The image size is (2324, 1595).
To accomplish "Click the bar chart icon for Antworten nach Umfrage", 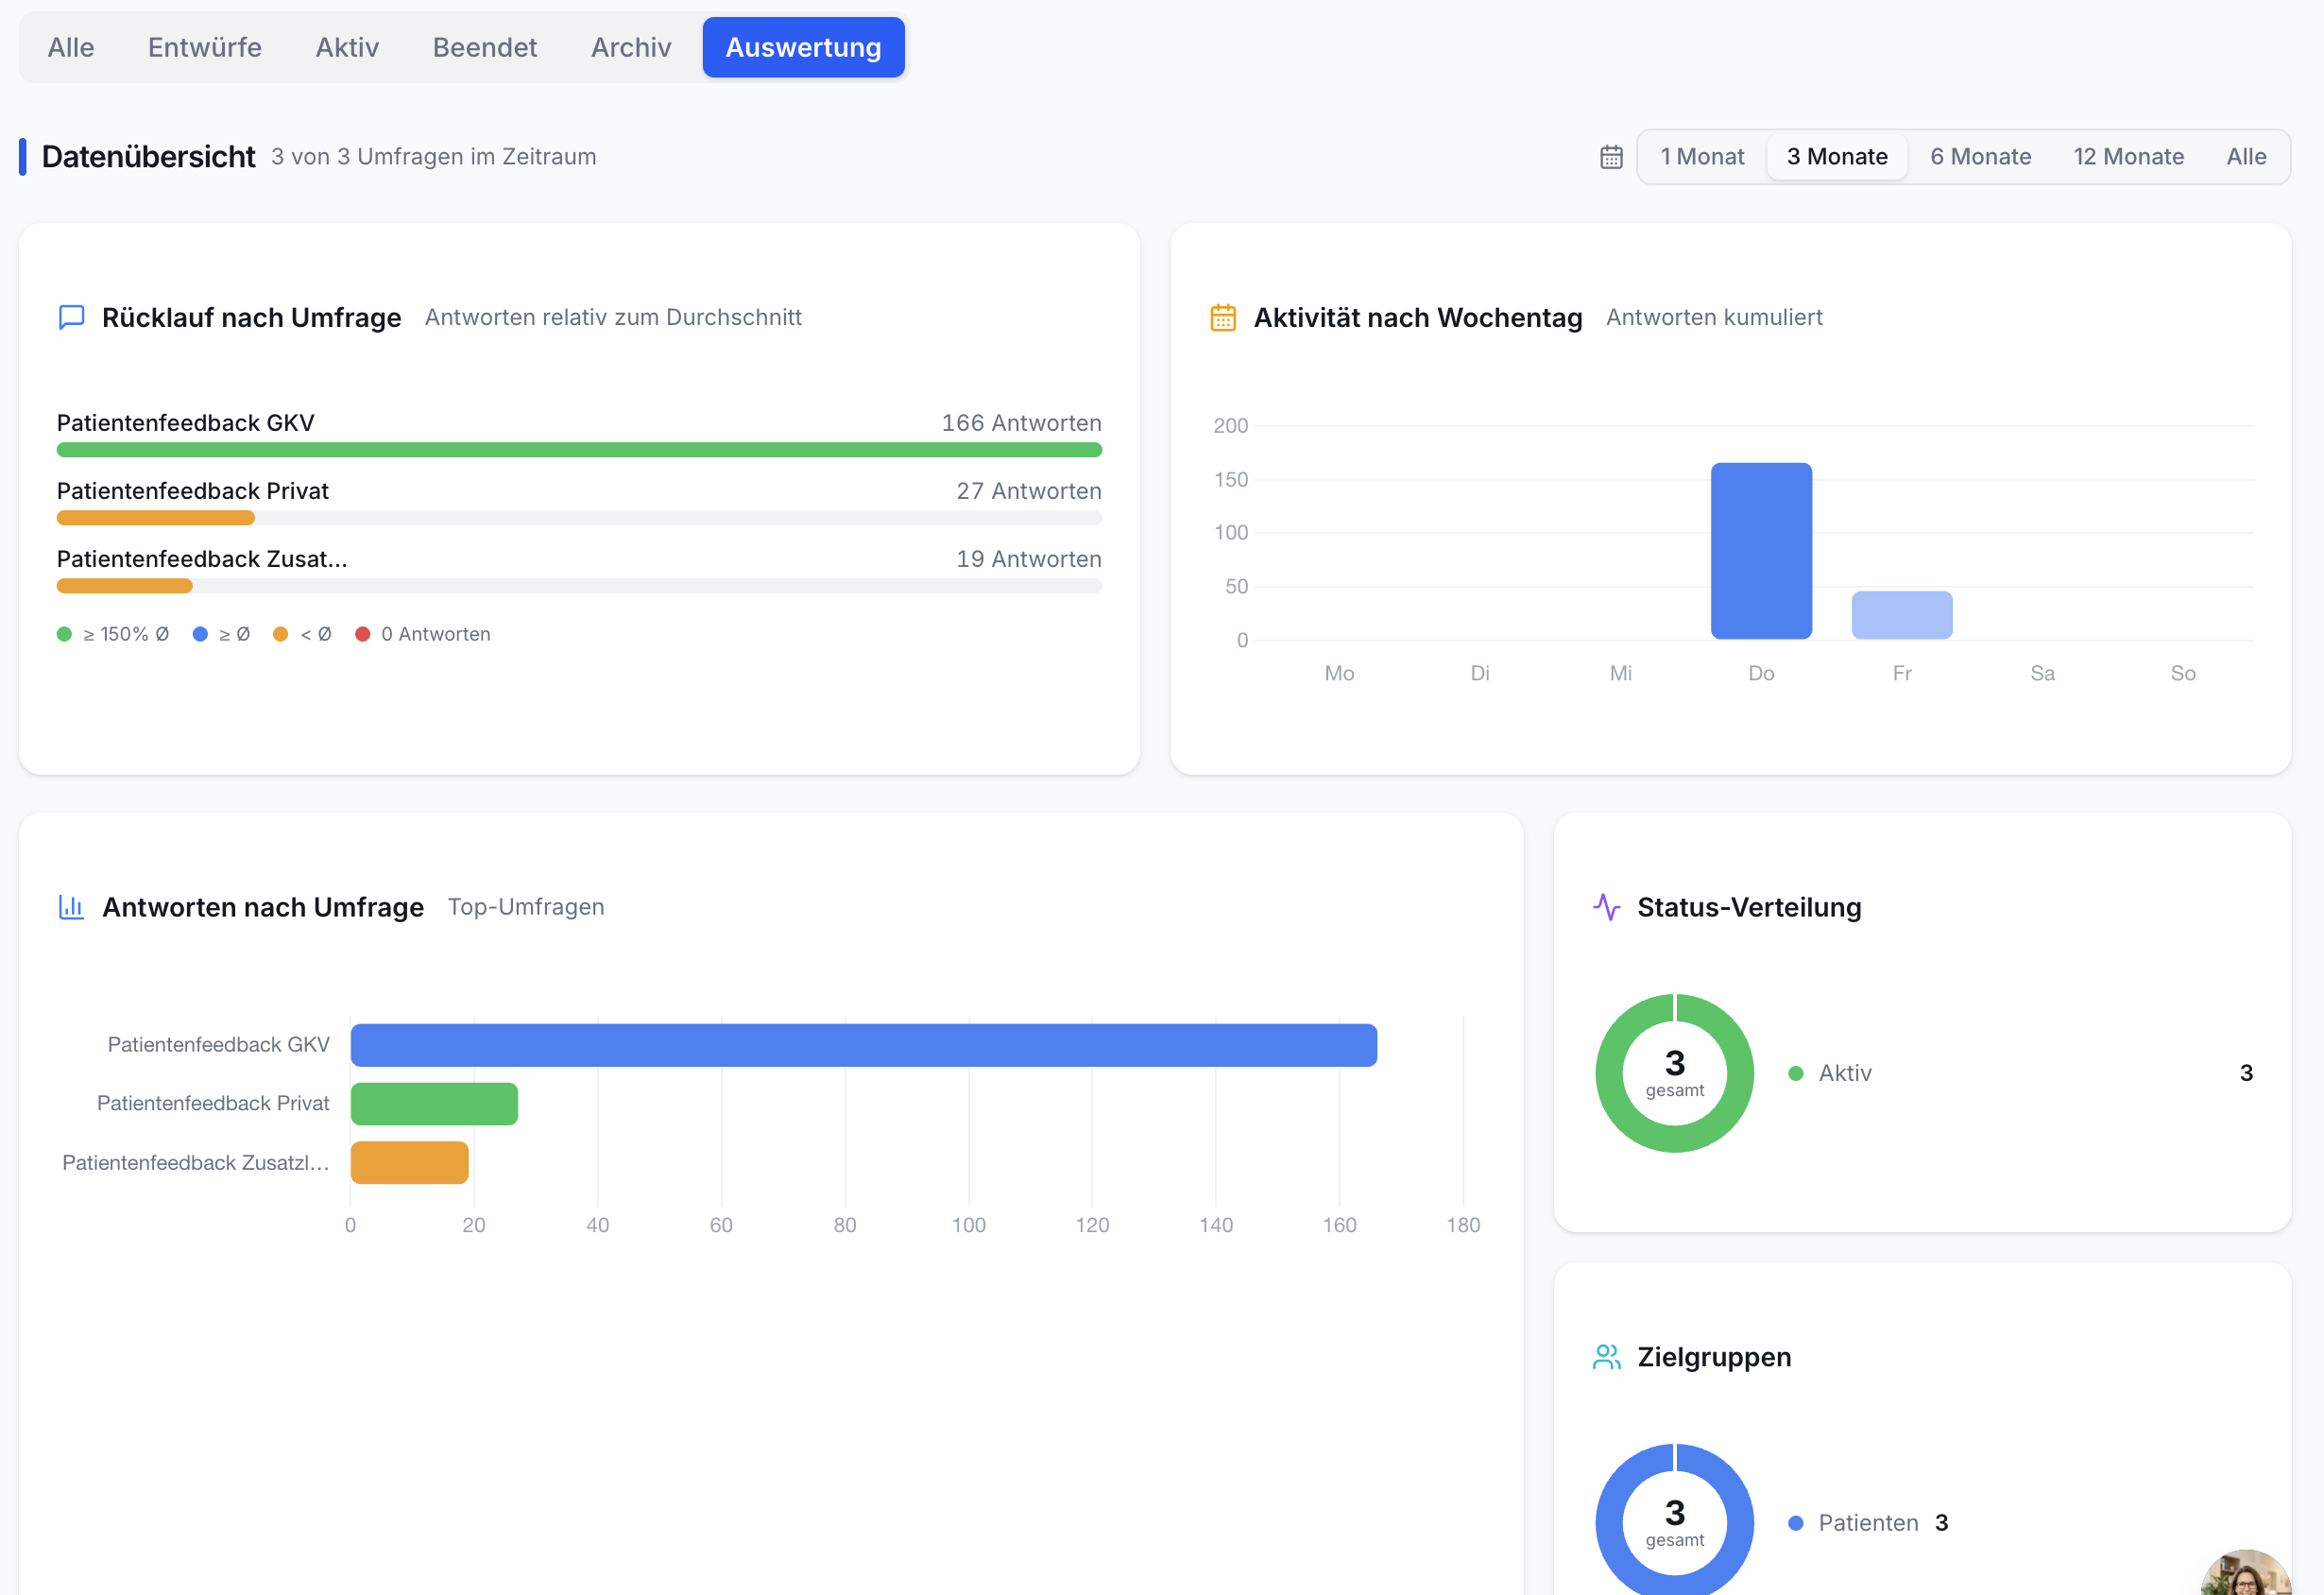I will [x=71, y=907].
